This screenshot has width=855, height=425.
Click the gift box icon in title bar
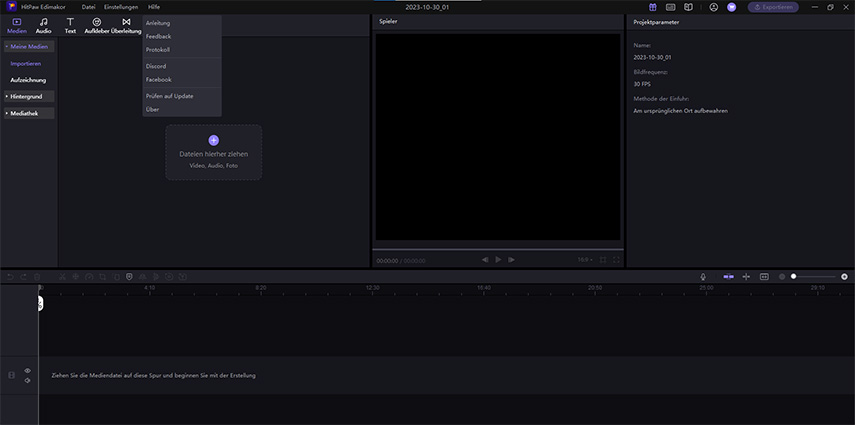(x=653, y=7)
